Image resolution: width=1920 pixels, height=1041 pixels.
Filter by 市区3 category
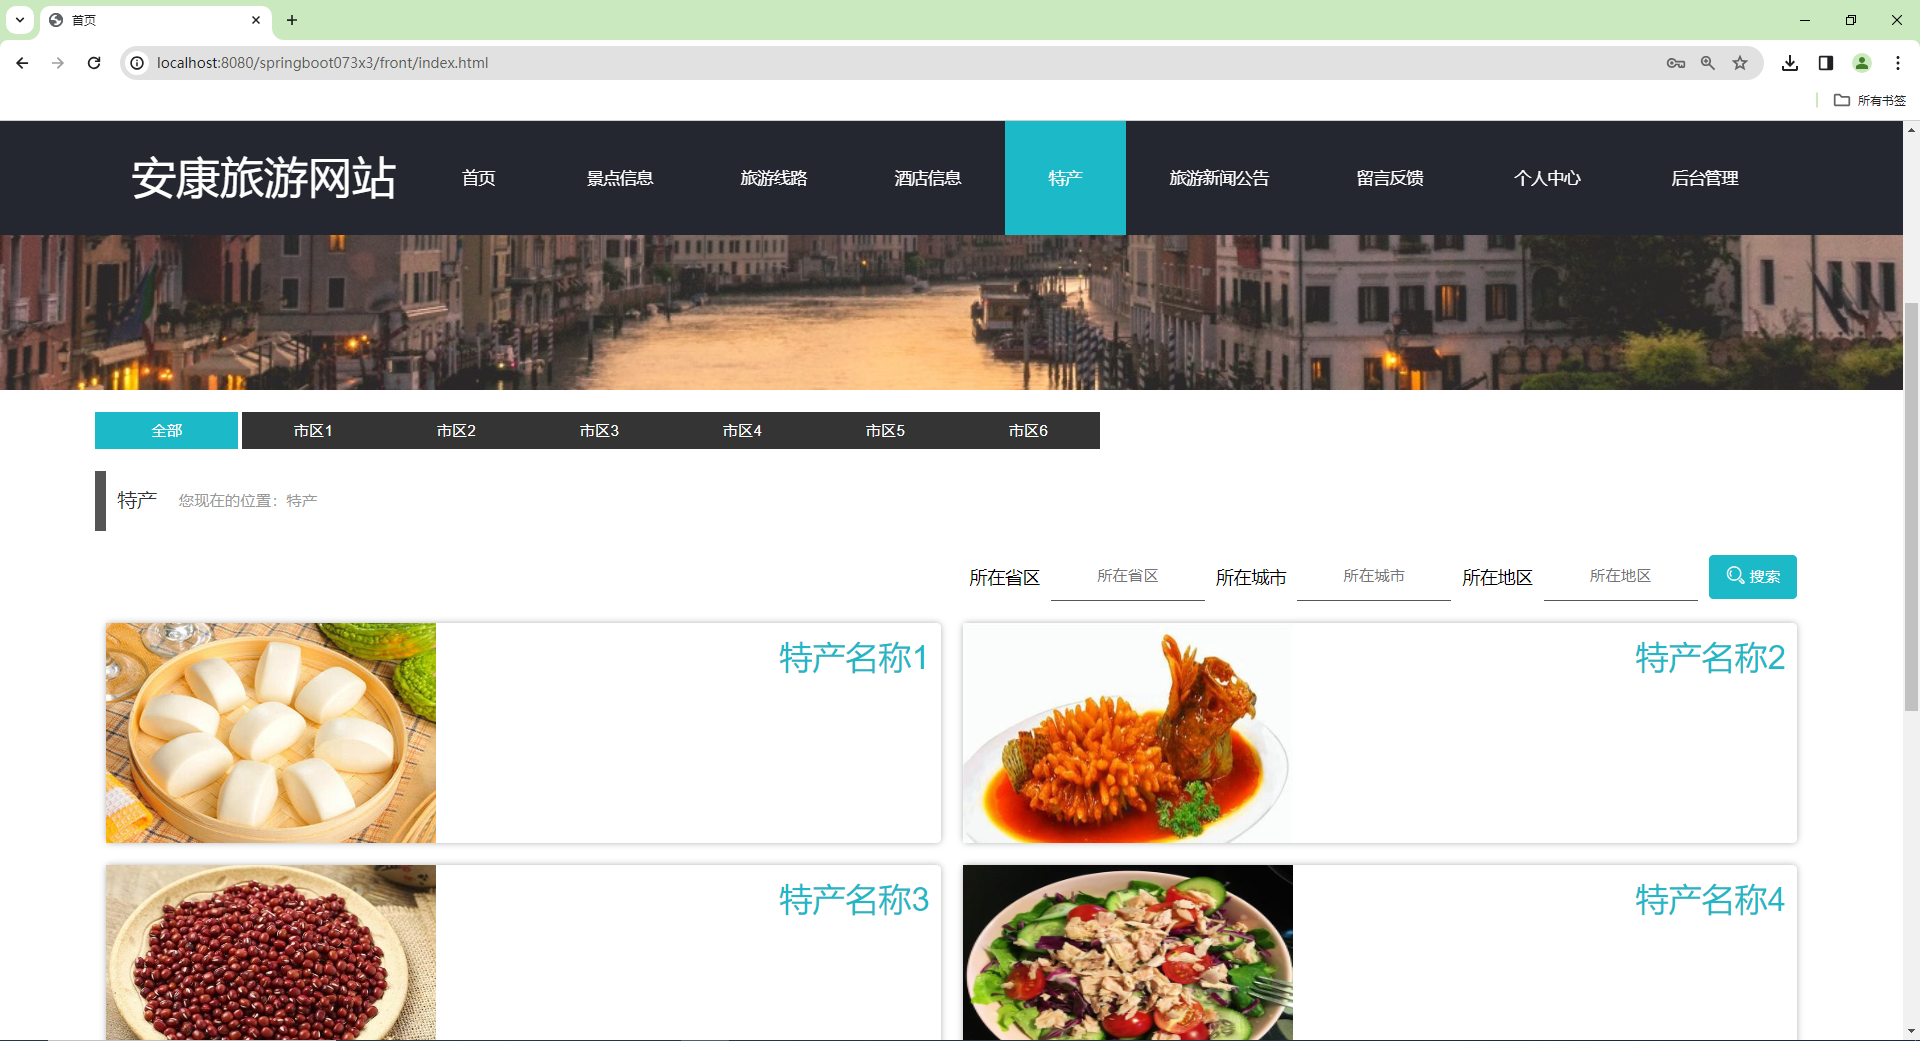click(x=599, y=430)
